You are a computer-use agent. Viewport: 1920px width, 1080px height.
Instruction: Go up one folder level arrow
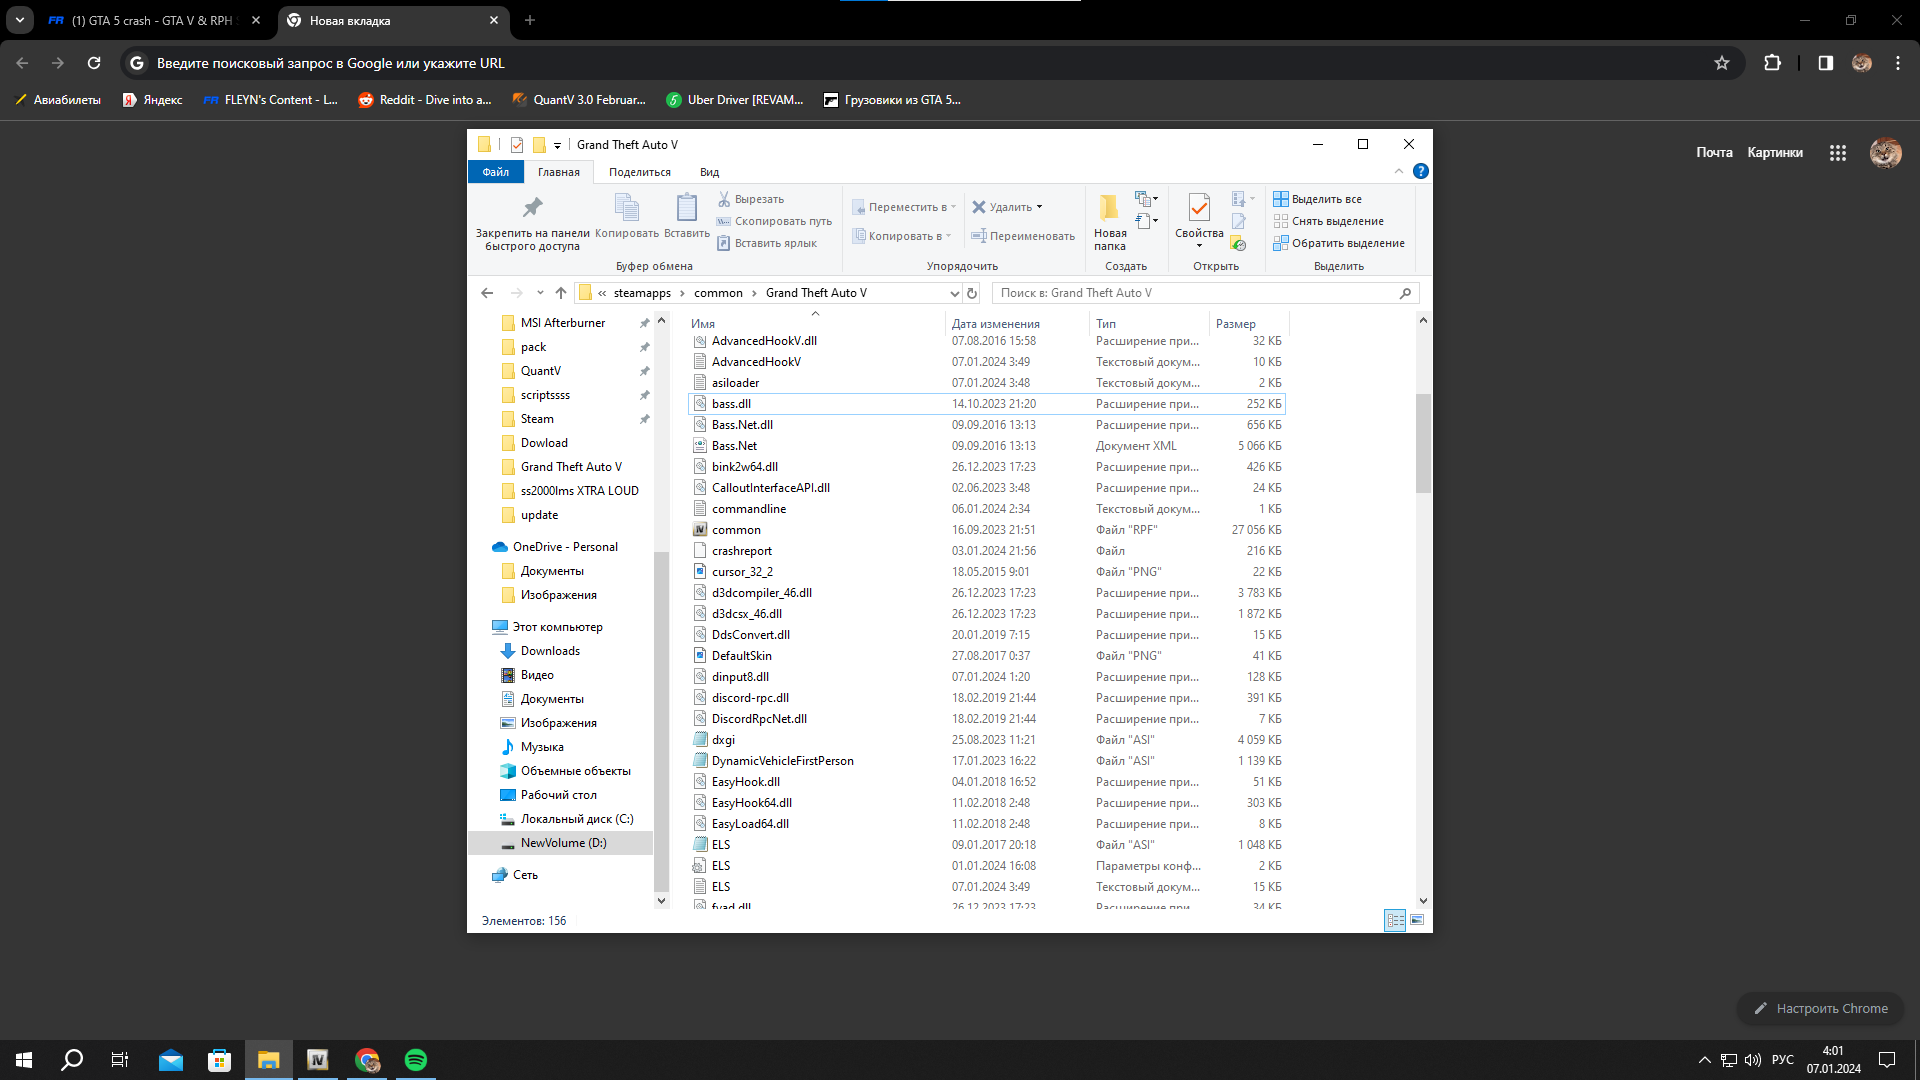click(560, 293)
